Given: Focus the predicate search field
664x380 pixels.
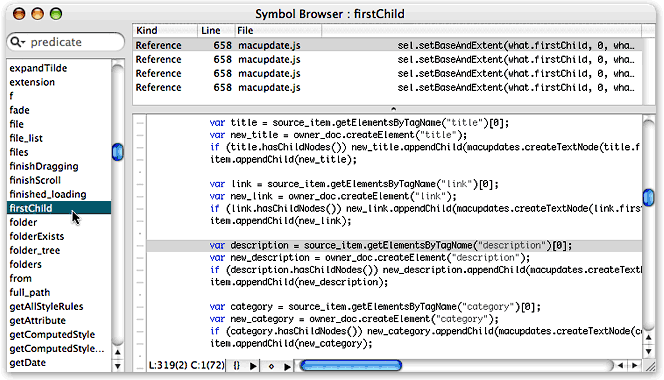Looking at the screenshot, I should pos(66,42).
